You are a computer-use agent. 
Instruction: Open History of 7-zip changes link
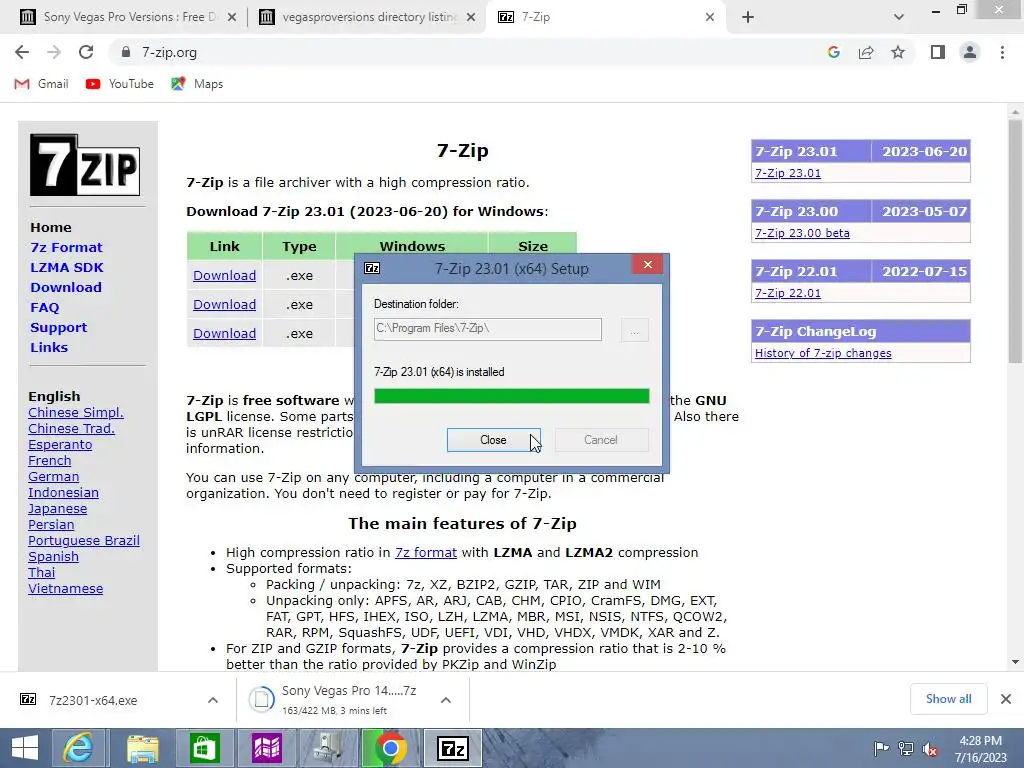pos(823,353)
